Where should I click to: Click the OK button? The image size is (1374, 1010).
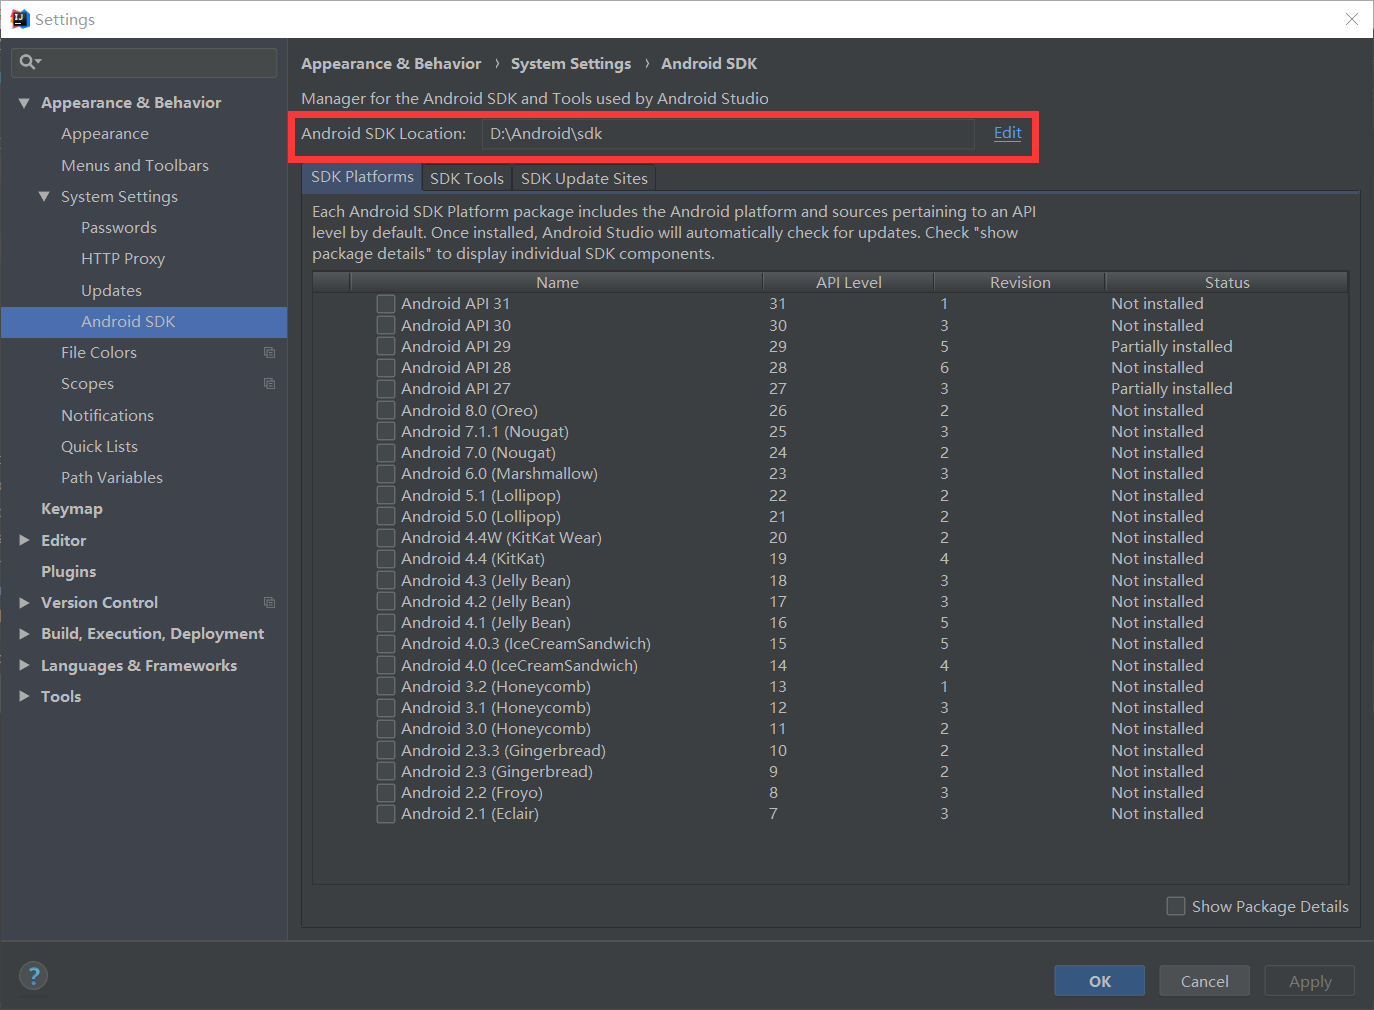click(1099, 981)
